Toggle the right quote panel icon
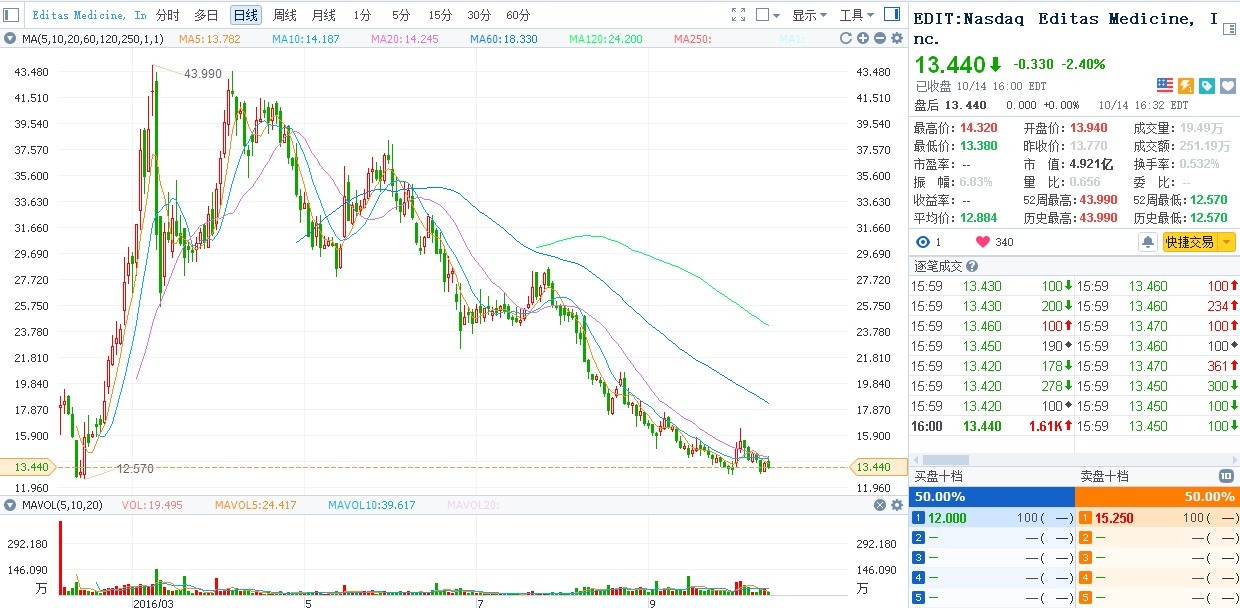 (894, 15)
